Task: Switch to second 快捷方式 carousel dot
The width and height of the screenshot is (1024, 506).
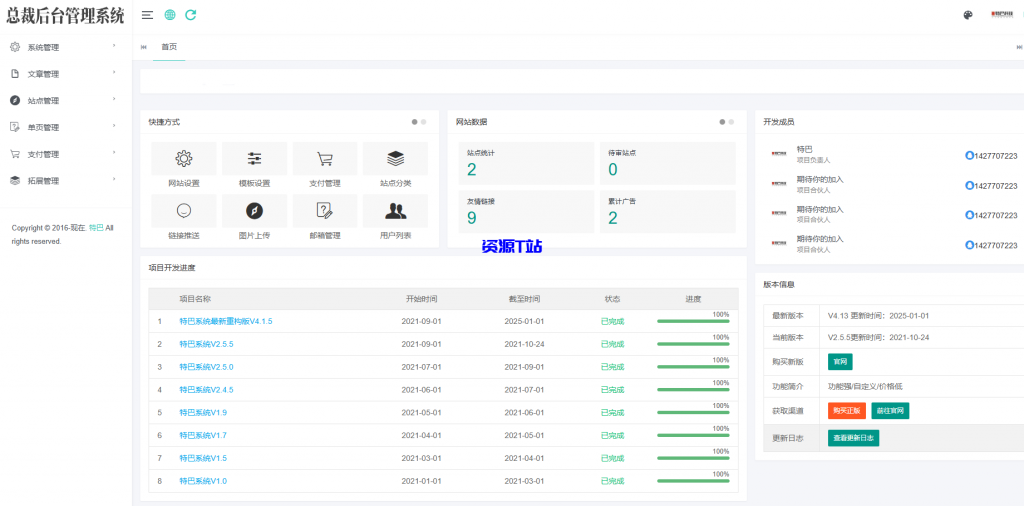Action: click(x=424, y=122)
